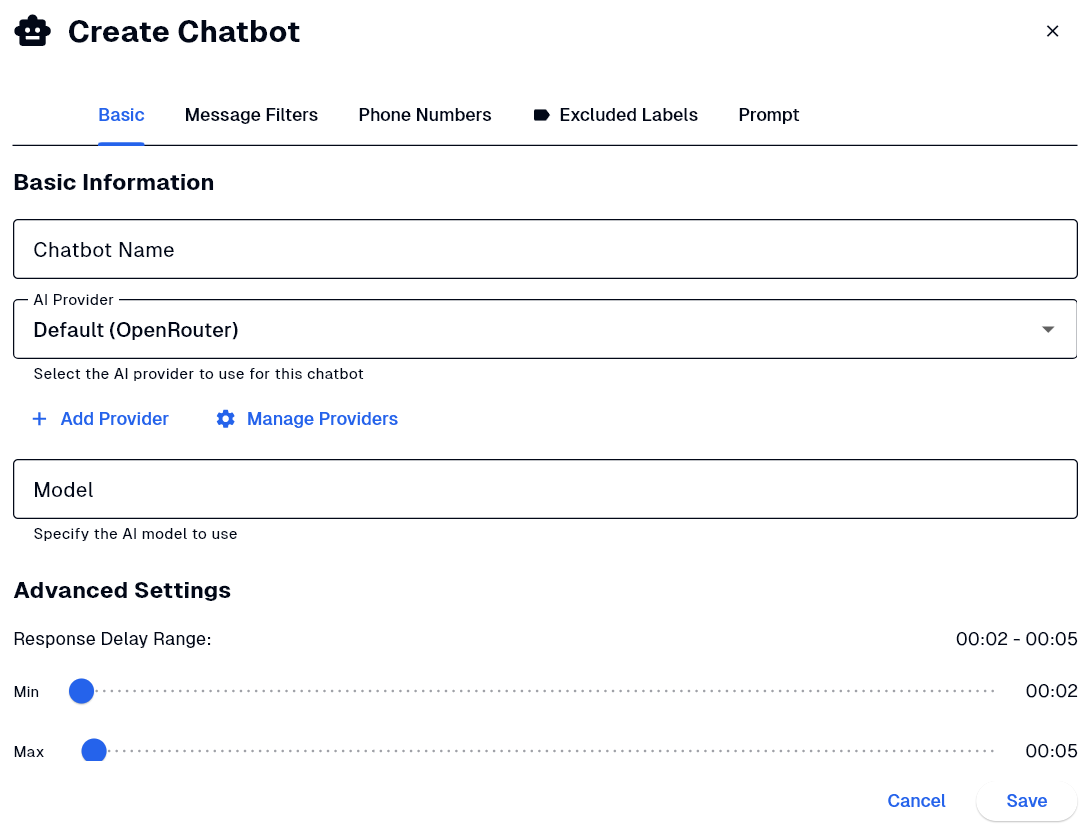Viewport: 1087px width, 832px height.
Task: Click the Basic Information heading
Action: (x=114, y=182)
